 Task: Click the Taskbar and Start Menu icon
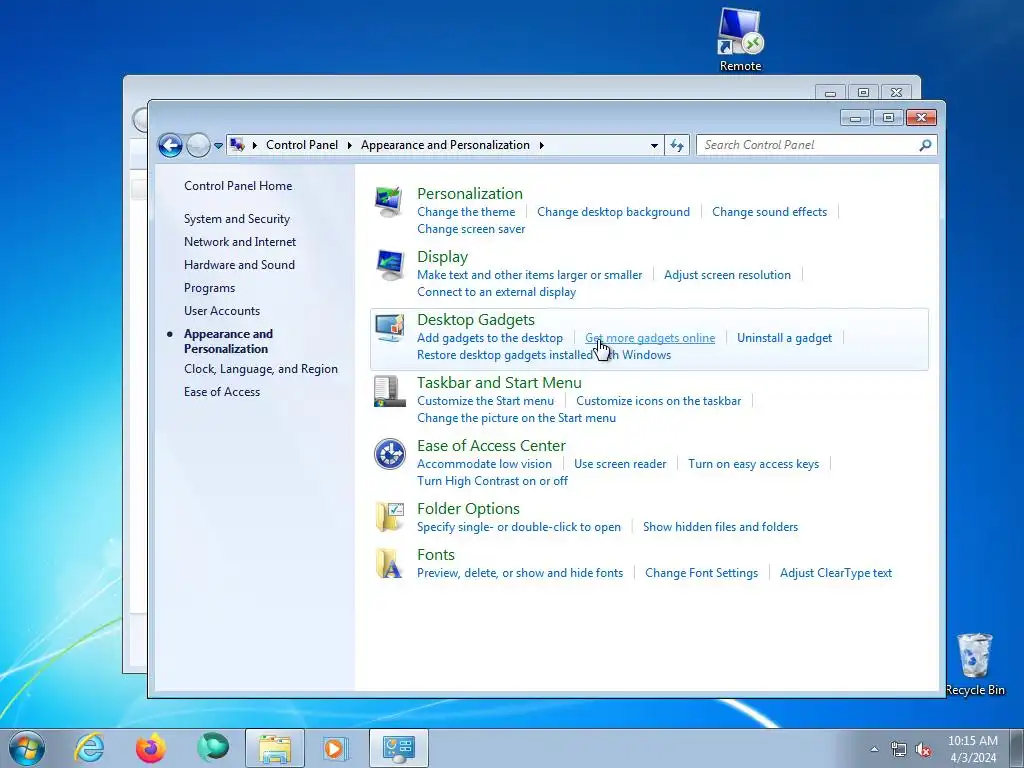pos(390,391)
